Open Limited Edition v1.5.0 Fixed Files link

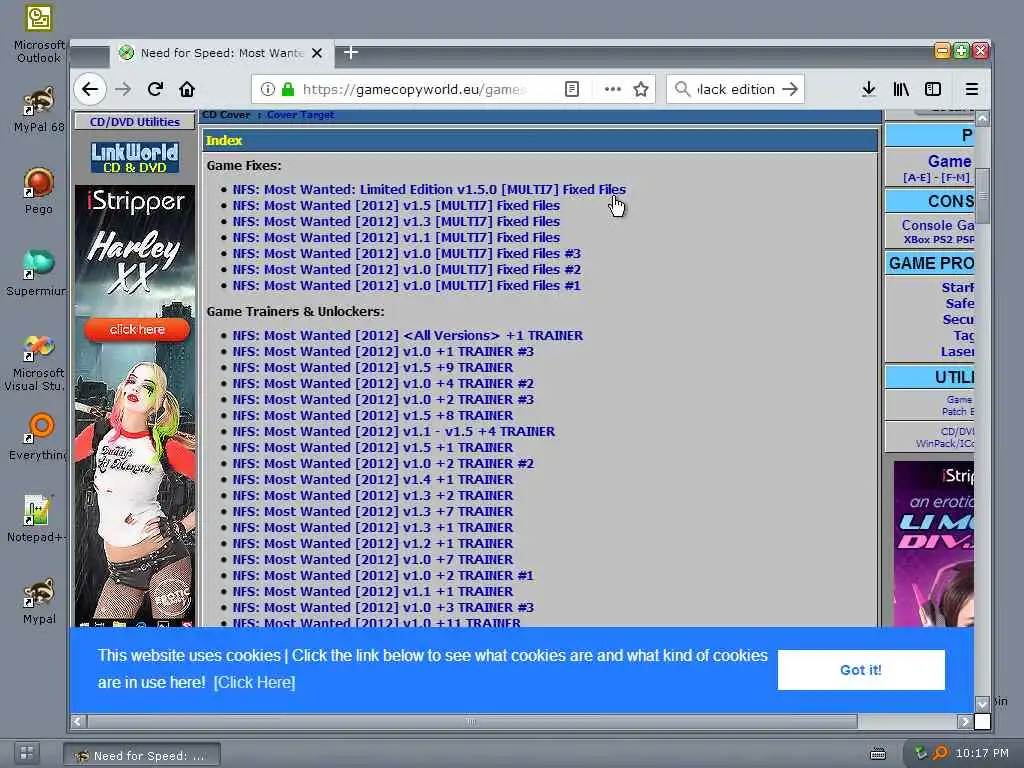point(429,189)
